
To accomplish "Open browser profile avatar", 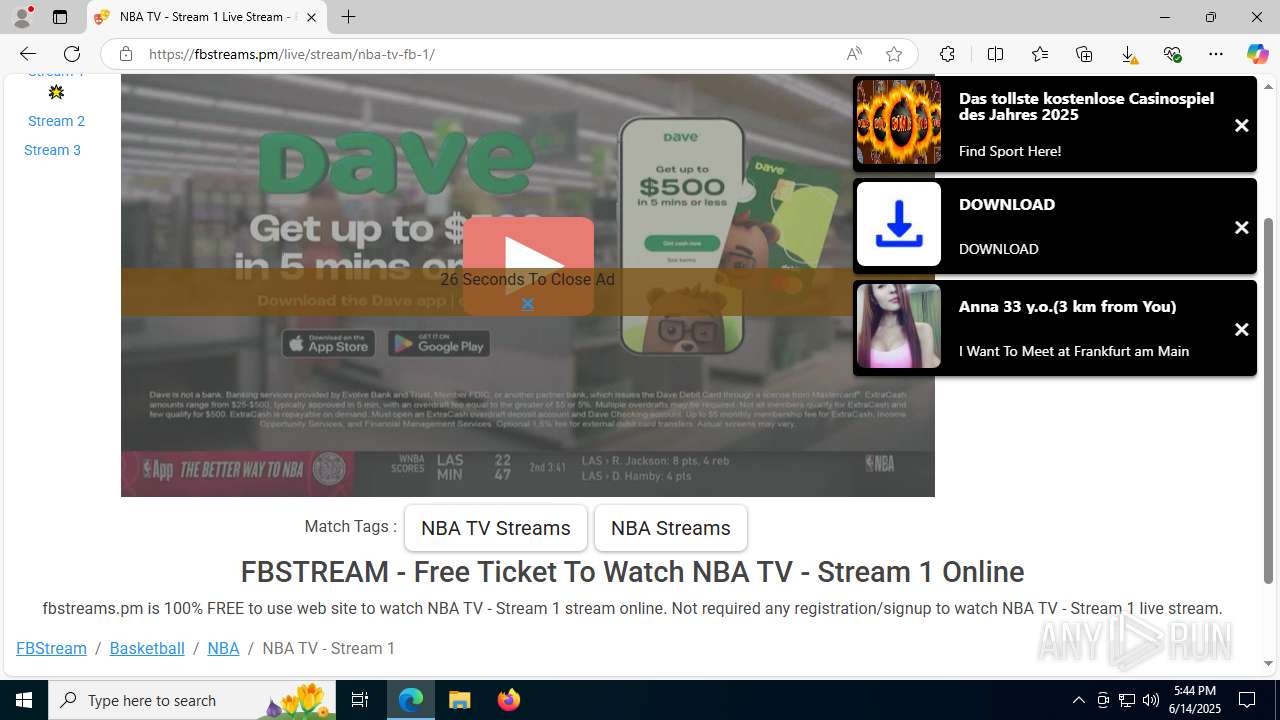I will (x=22, y=17).
